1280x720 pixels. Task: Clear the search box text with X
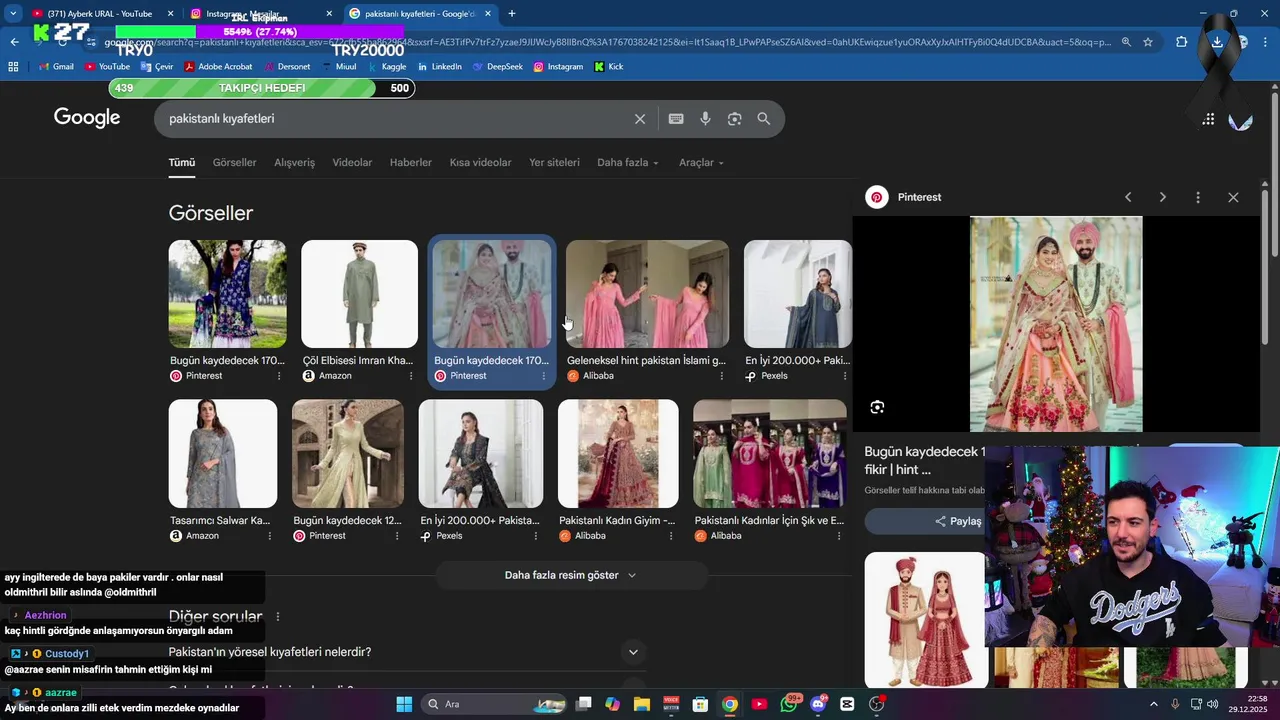click(x=640, y=119)
